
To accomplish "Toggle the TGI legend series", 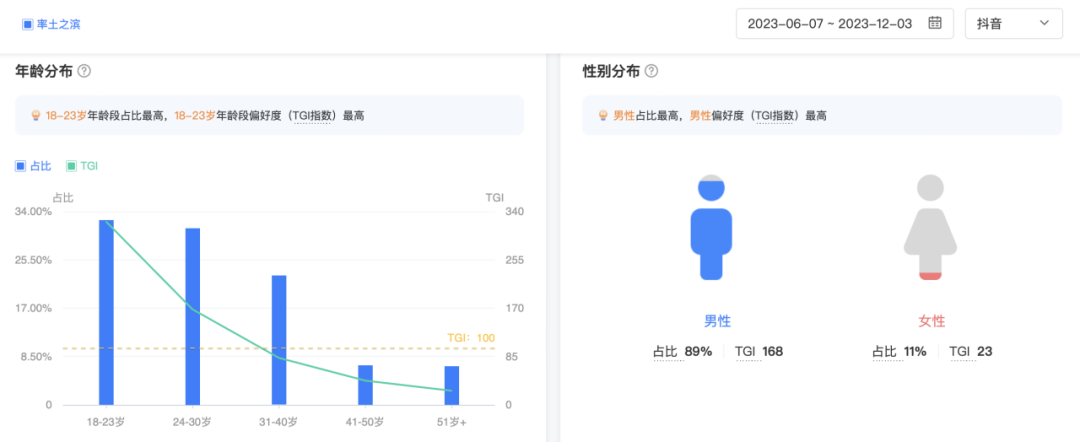I will click(x=82, y=166).
